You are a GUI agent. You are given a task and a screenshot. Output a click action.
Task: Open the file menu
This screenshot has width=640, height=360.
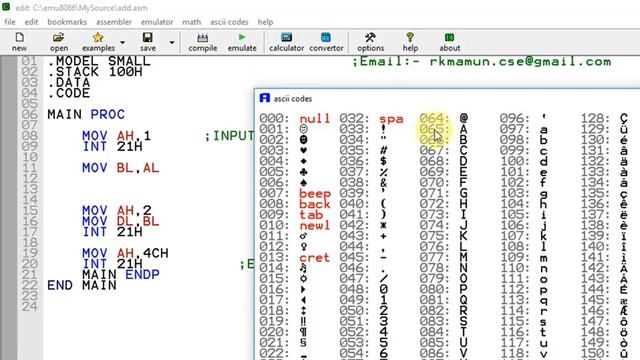10,22
